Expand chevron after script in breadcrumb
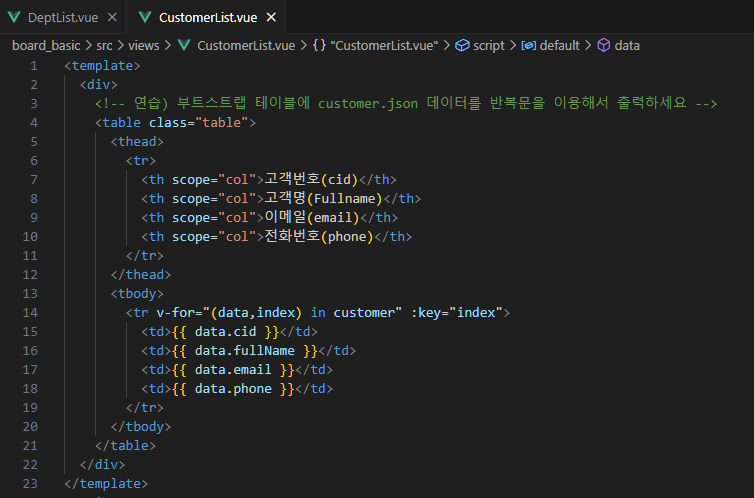 tap(513, 46)
